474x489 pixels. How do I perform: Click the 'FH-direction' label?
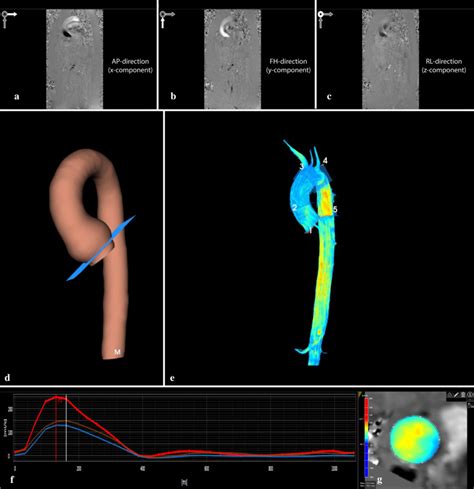coord(288,61)
